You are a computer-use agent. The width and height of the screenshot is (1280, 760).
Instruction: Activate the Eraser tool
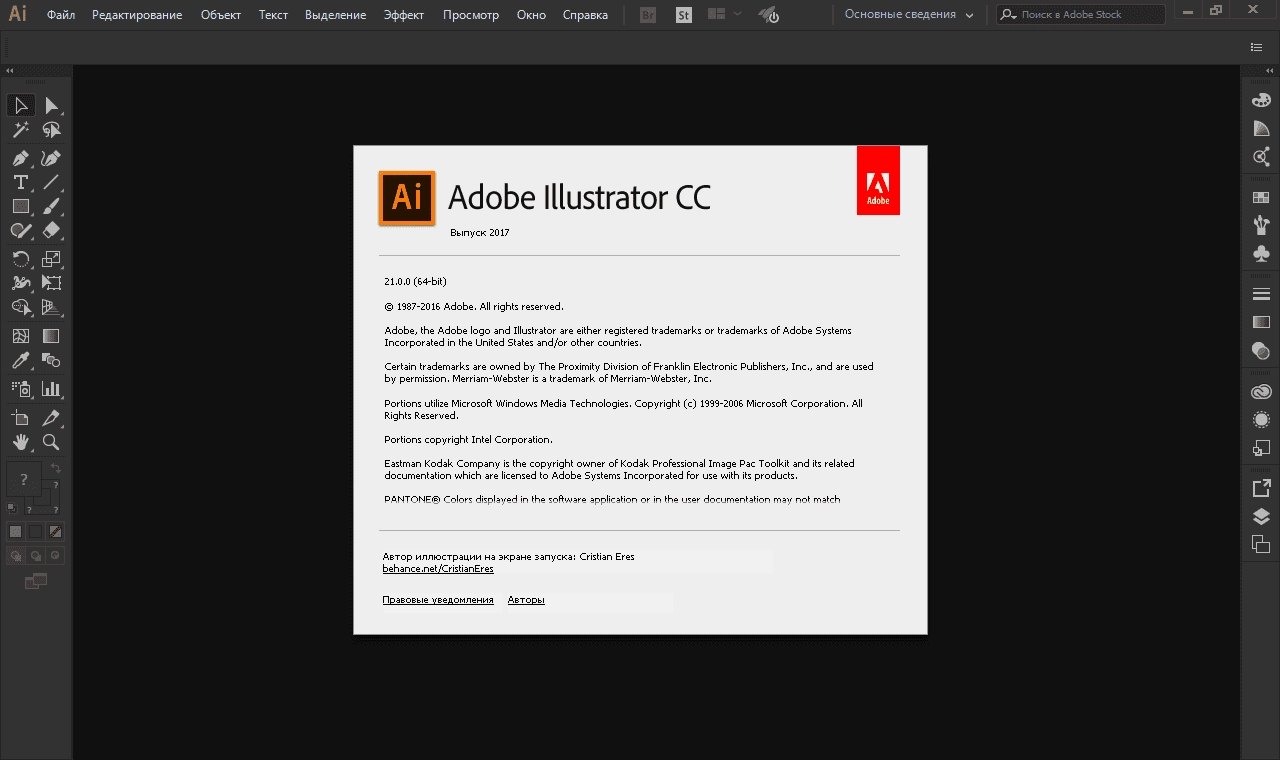(51, 230)
